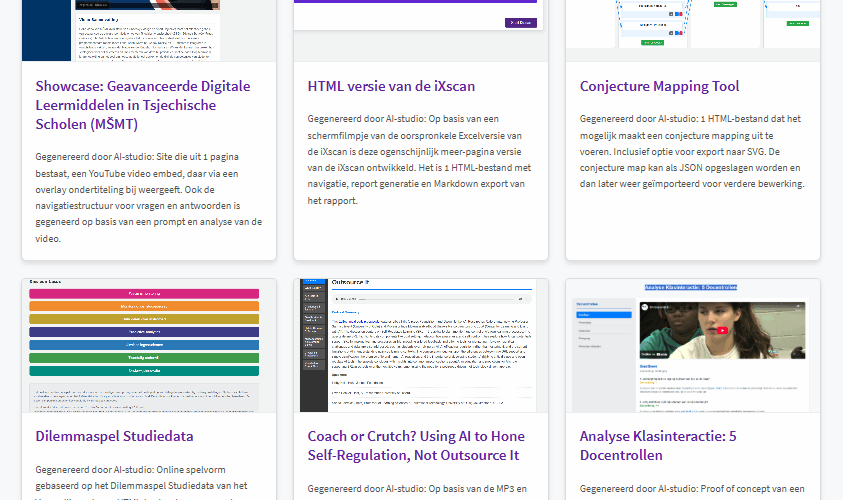Click the purple button in the iXscan preview

point(521,22)
